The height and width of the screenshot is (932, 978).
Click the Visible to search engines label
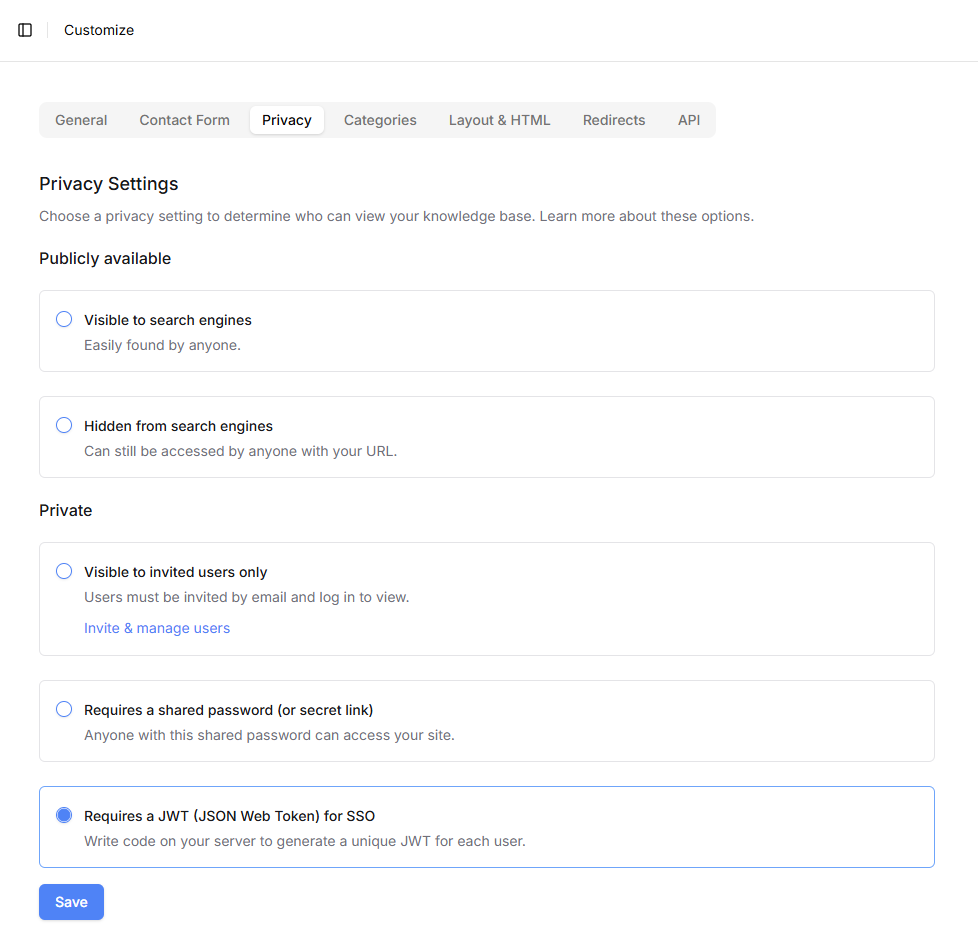pyautogui.click(x=168, y=320)
